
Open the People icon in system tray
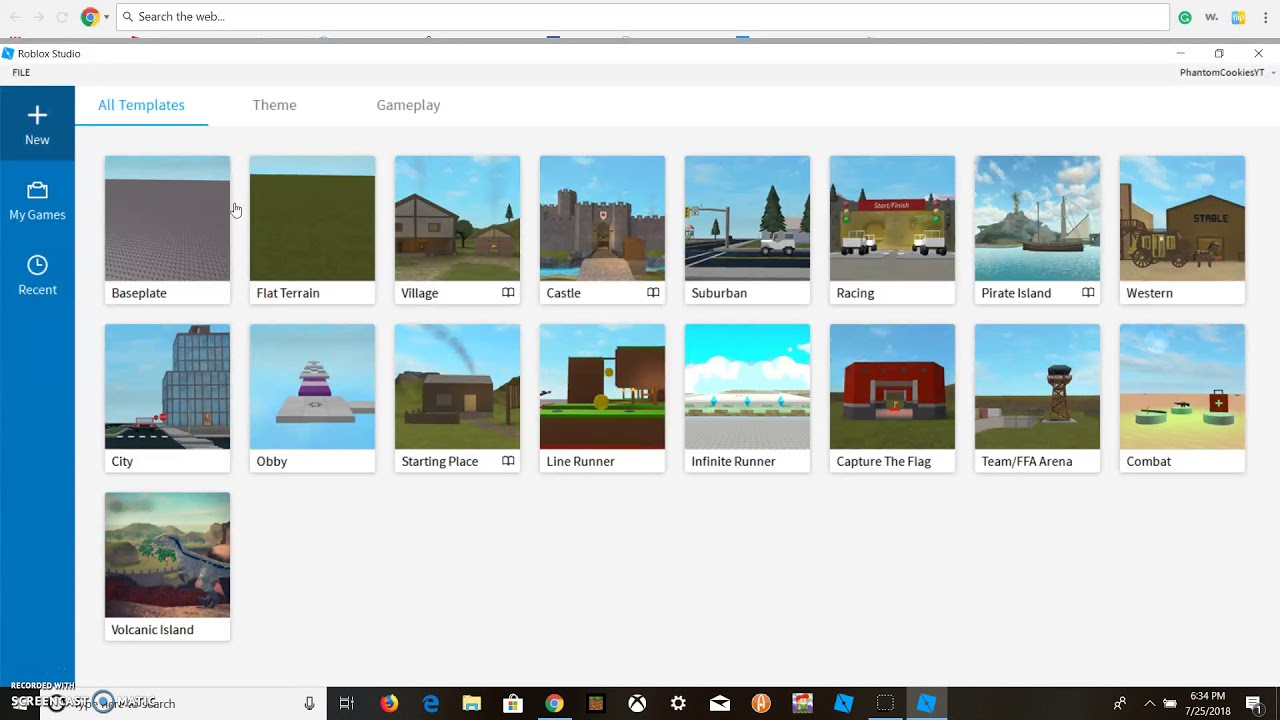point(1120,703)
